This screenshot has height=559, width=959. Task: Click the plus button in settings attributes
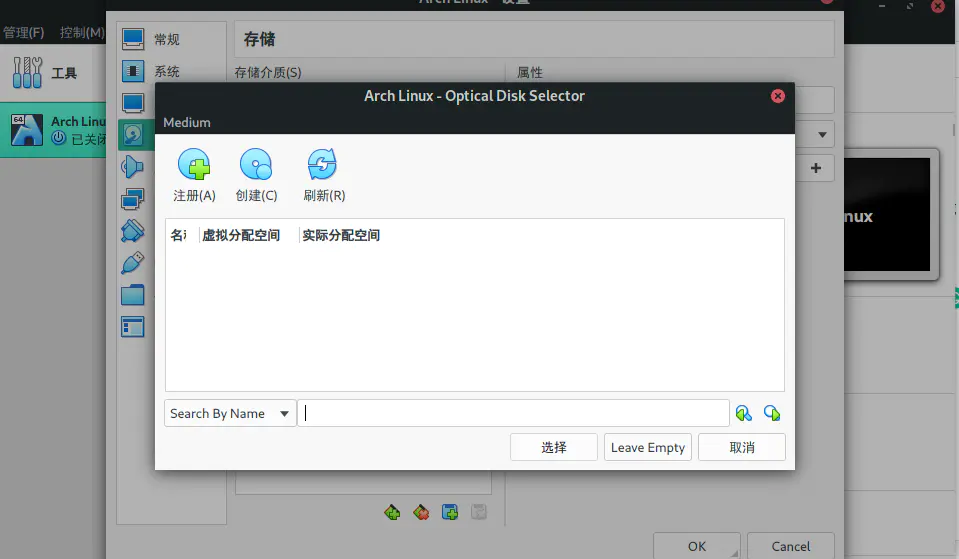point(816,168)
